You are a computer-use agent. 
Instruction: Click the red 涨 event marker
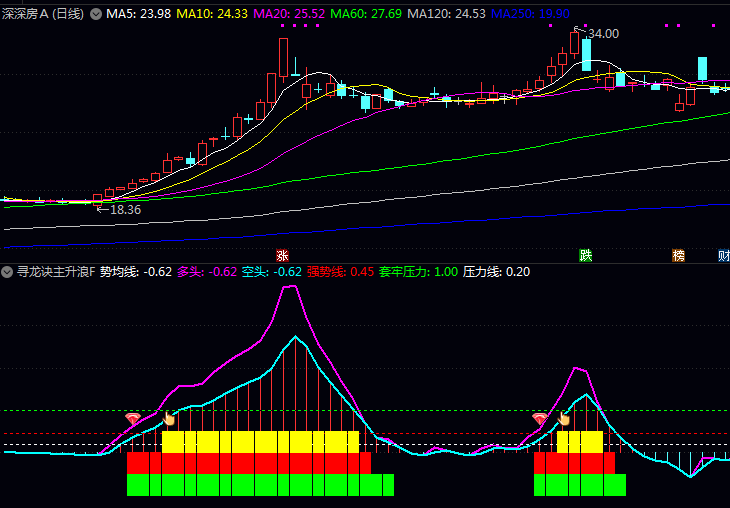pyautogui.click(x=282, y=256)
